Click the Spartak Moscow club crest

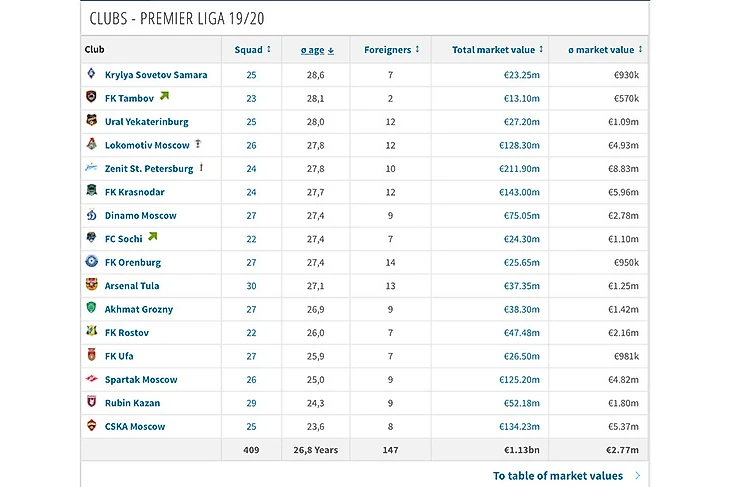click(92, 379)
